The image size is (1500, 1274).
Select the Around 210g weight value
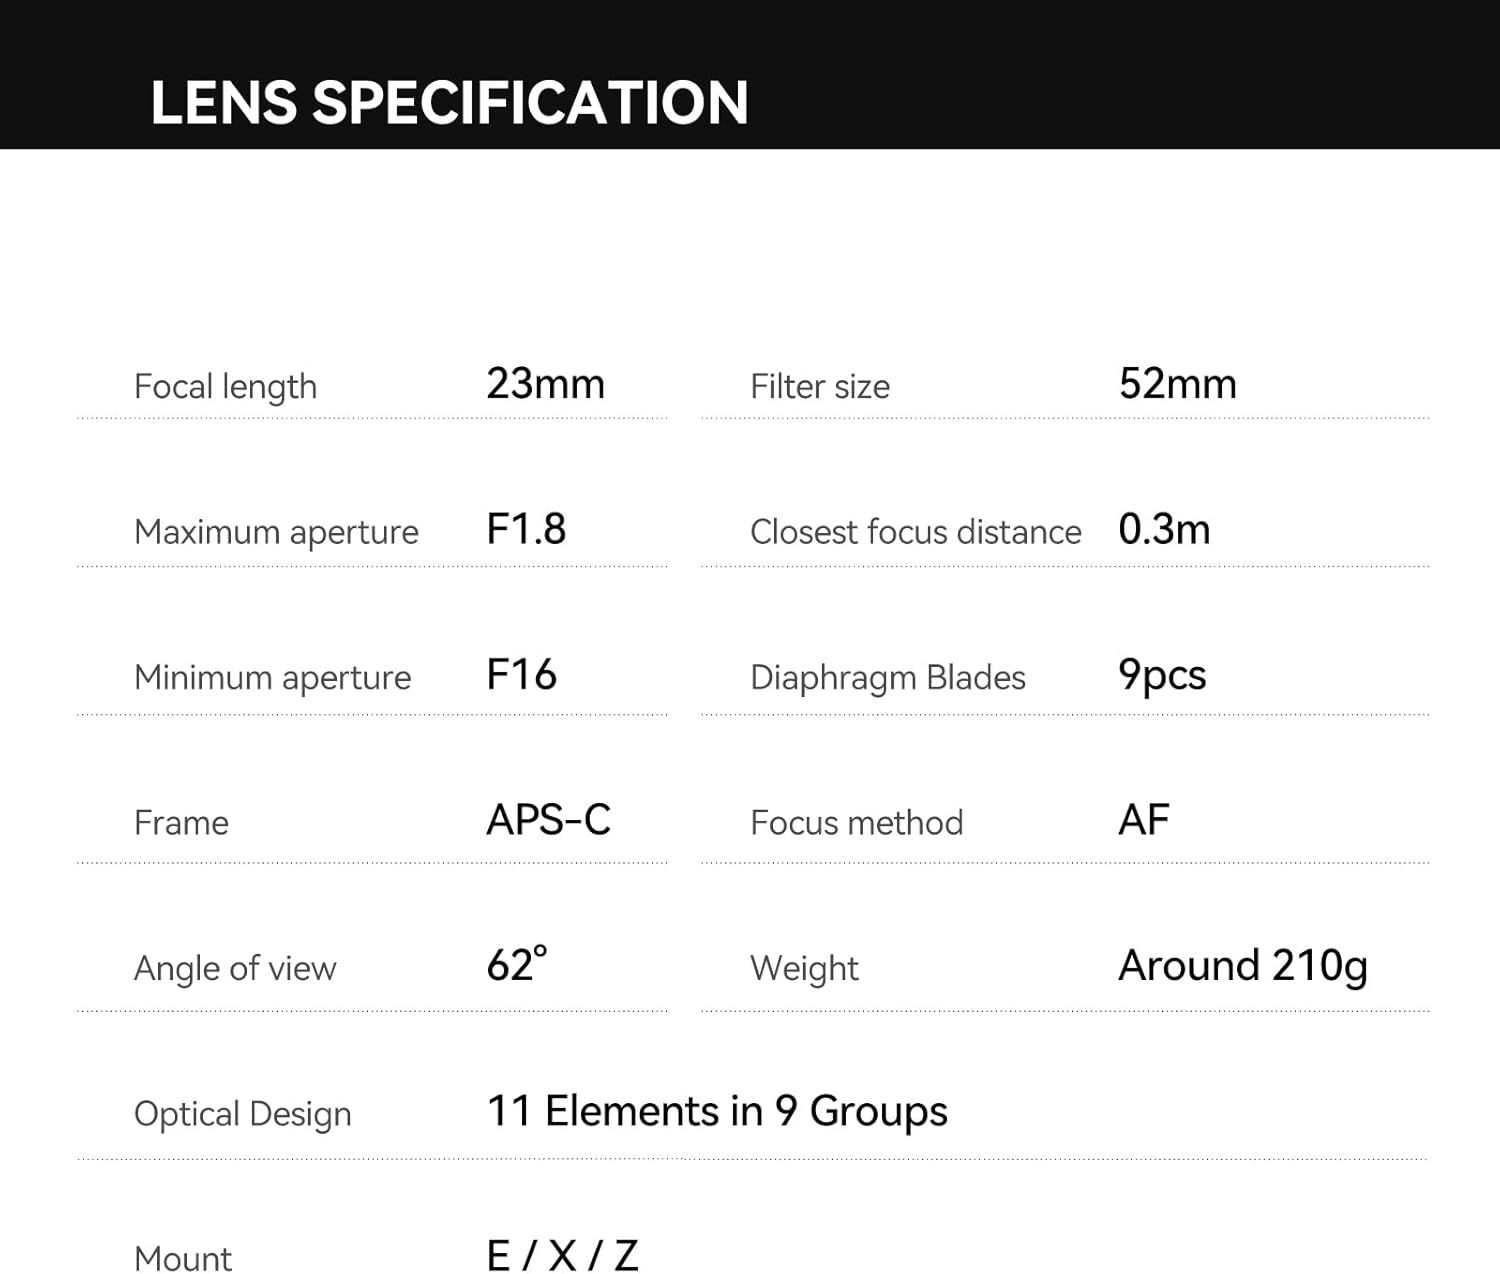coord(1242,966)
